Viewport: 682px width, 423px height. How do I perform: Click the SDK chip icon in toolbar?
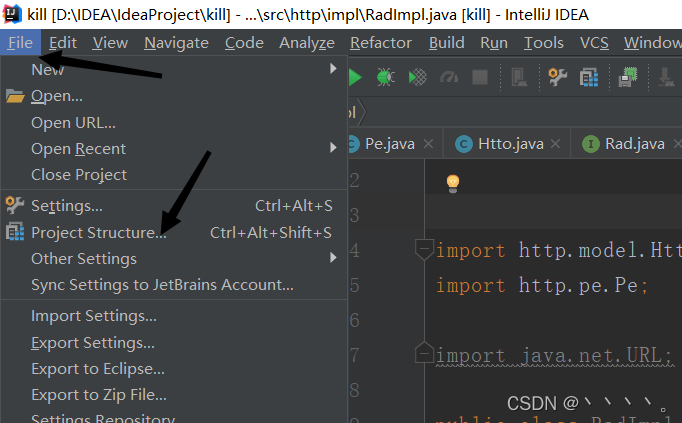click(x=628, y=77)
